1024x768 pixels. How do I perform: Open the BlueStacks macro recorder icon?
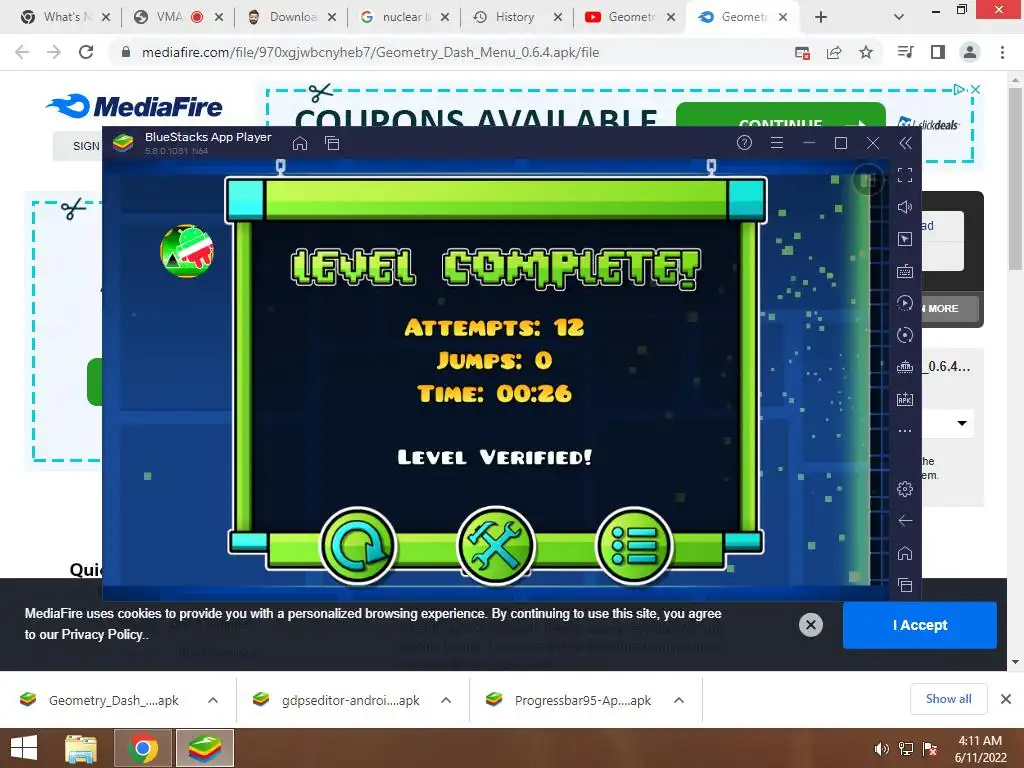pos(905,303)
